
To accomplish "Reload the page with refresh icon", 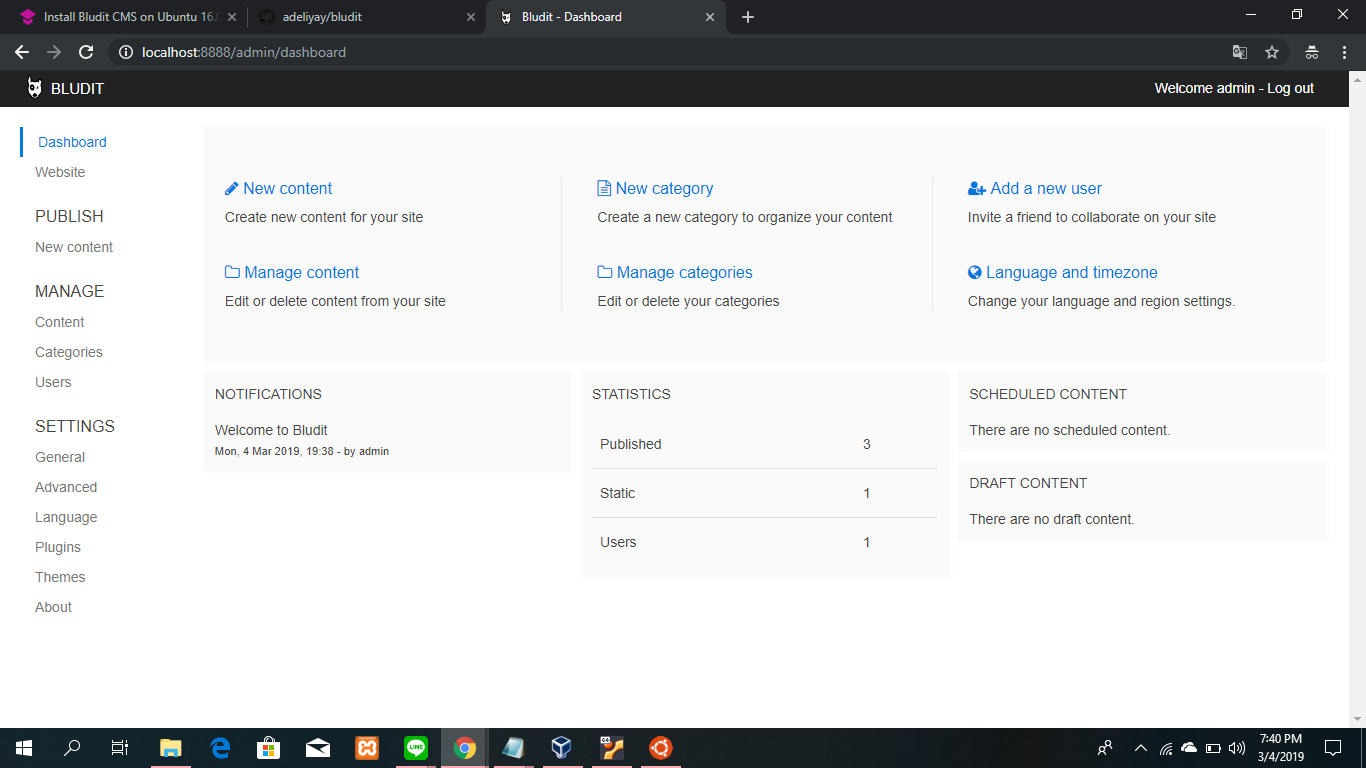I will tap(86, 52).
